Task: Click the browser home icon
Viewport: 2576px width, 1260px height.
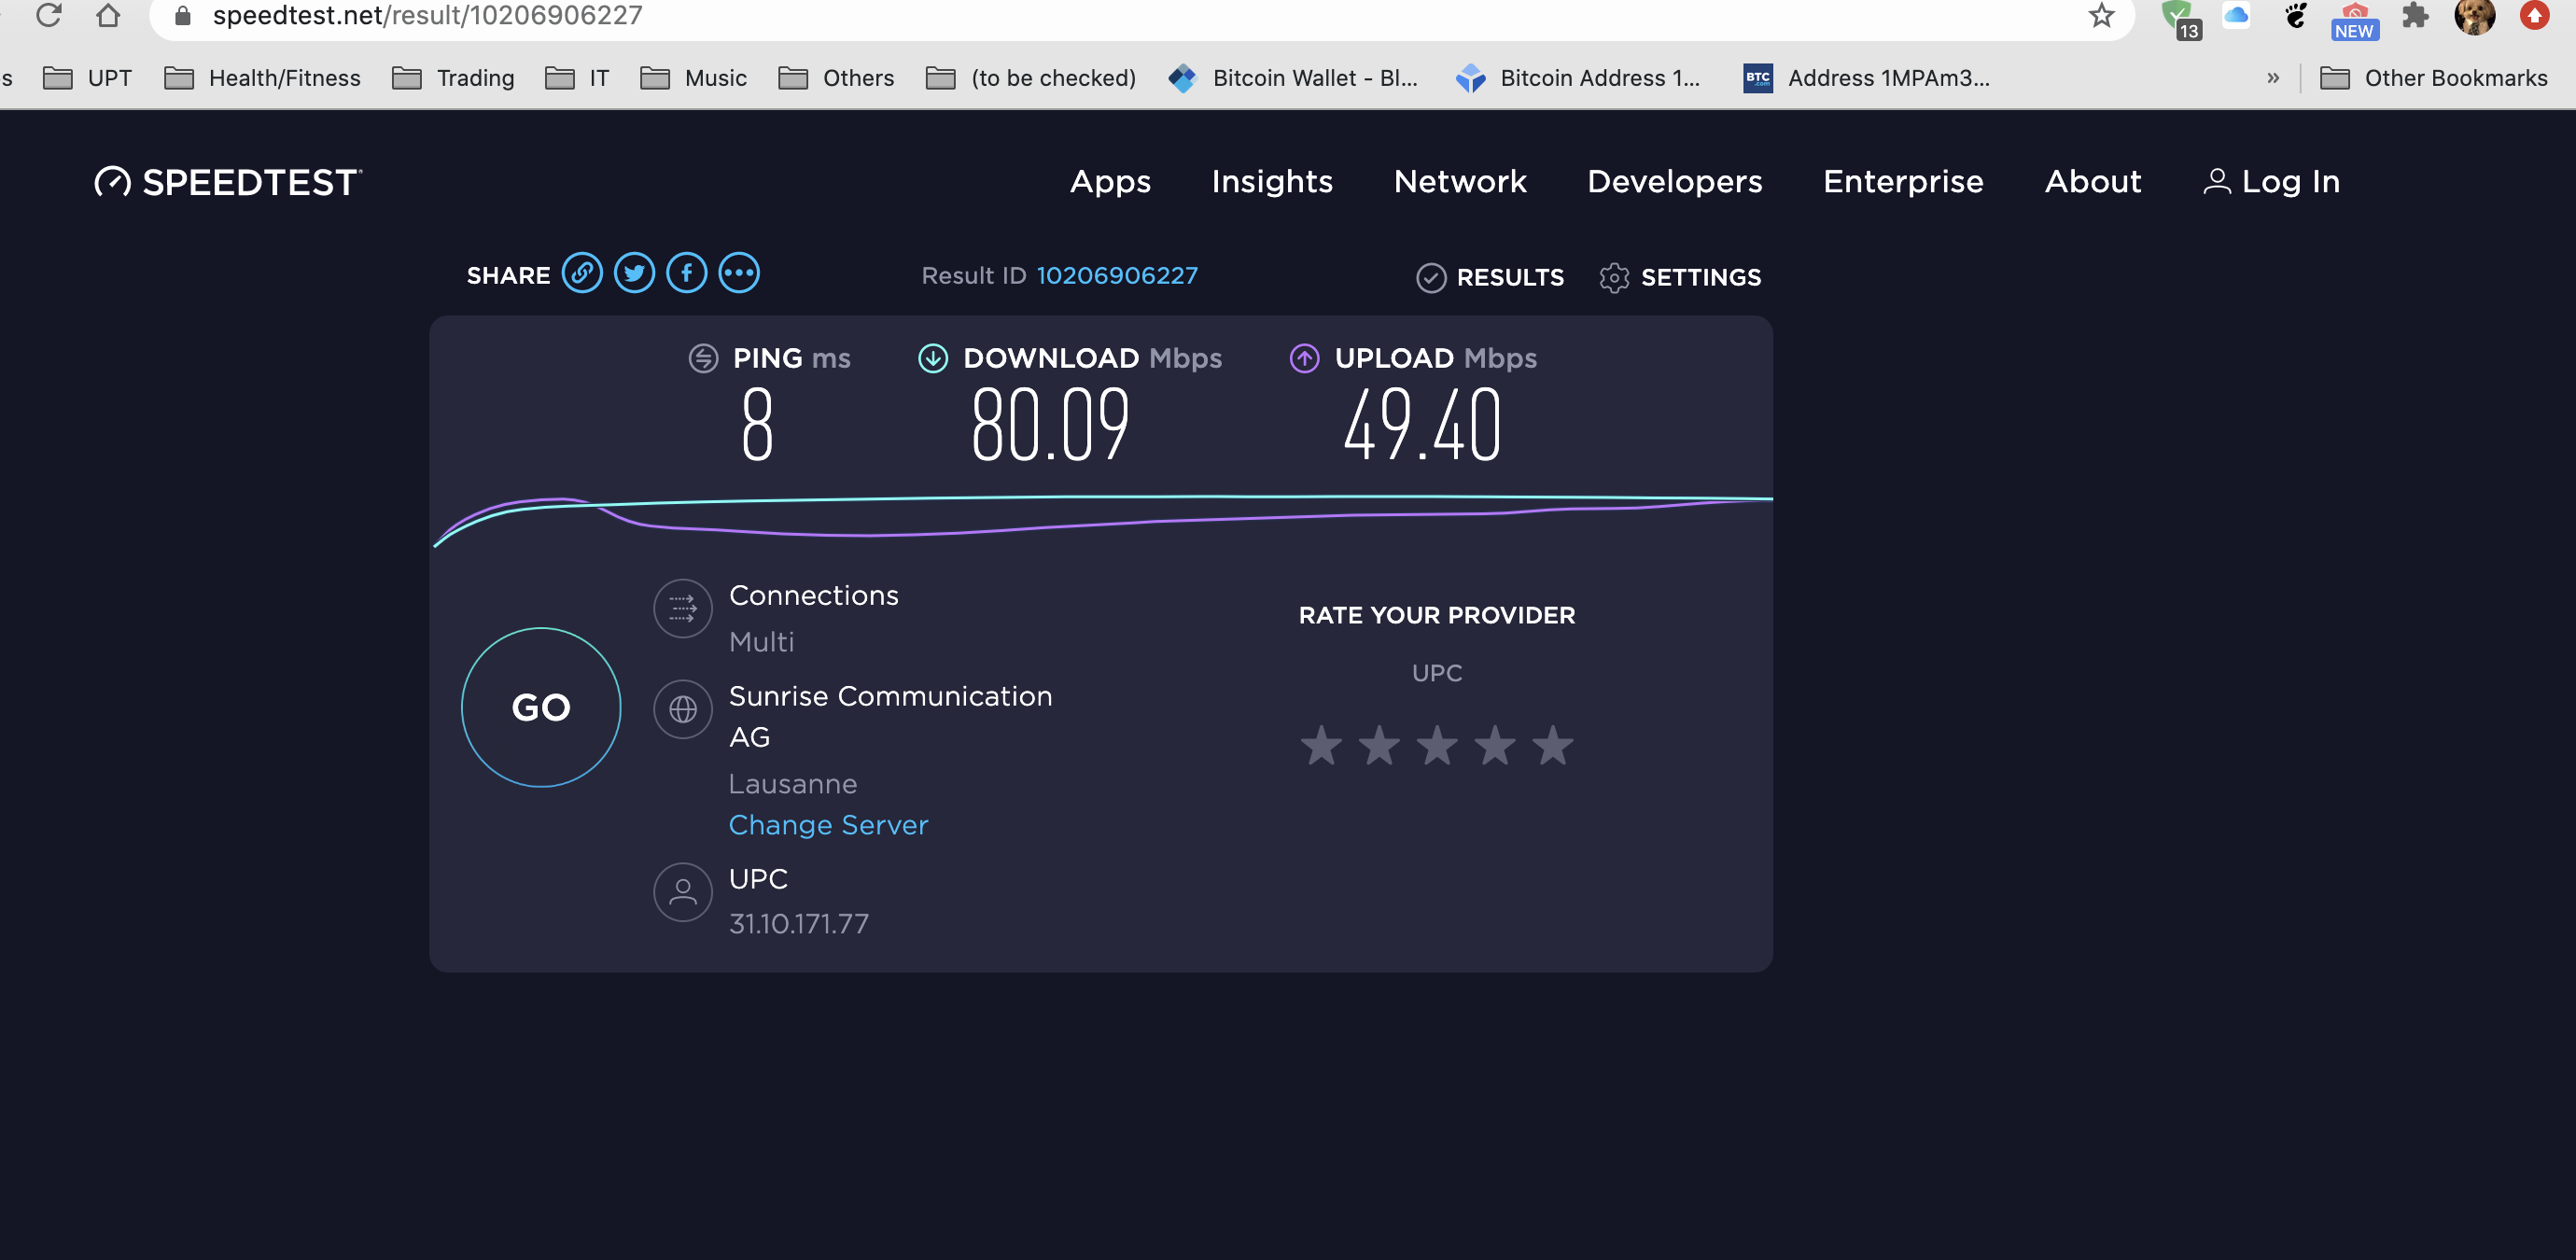Action: pyautogui.click(x=108, y=16)
